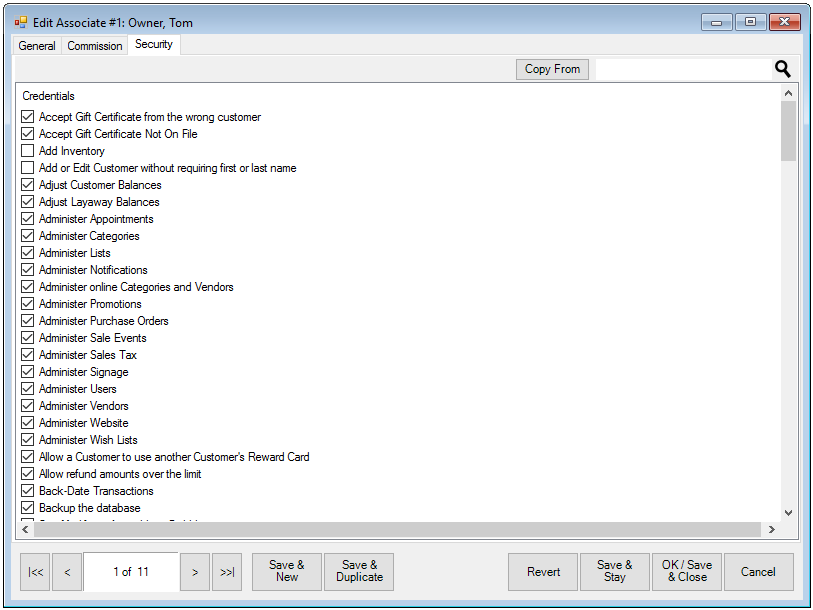Viewport: 813px width, 610px height.
Task: Click Save & Duplicate button
Action: 359,572
